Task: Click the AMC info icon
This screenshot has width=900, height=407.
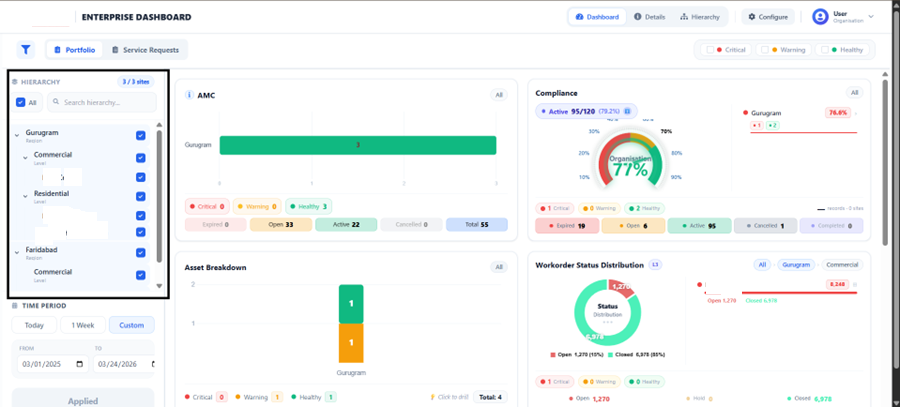Action: 190,95
